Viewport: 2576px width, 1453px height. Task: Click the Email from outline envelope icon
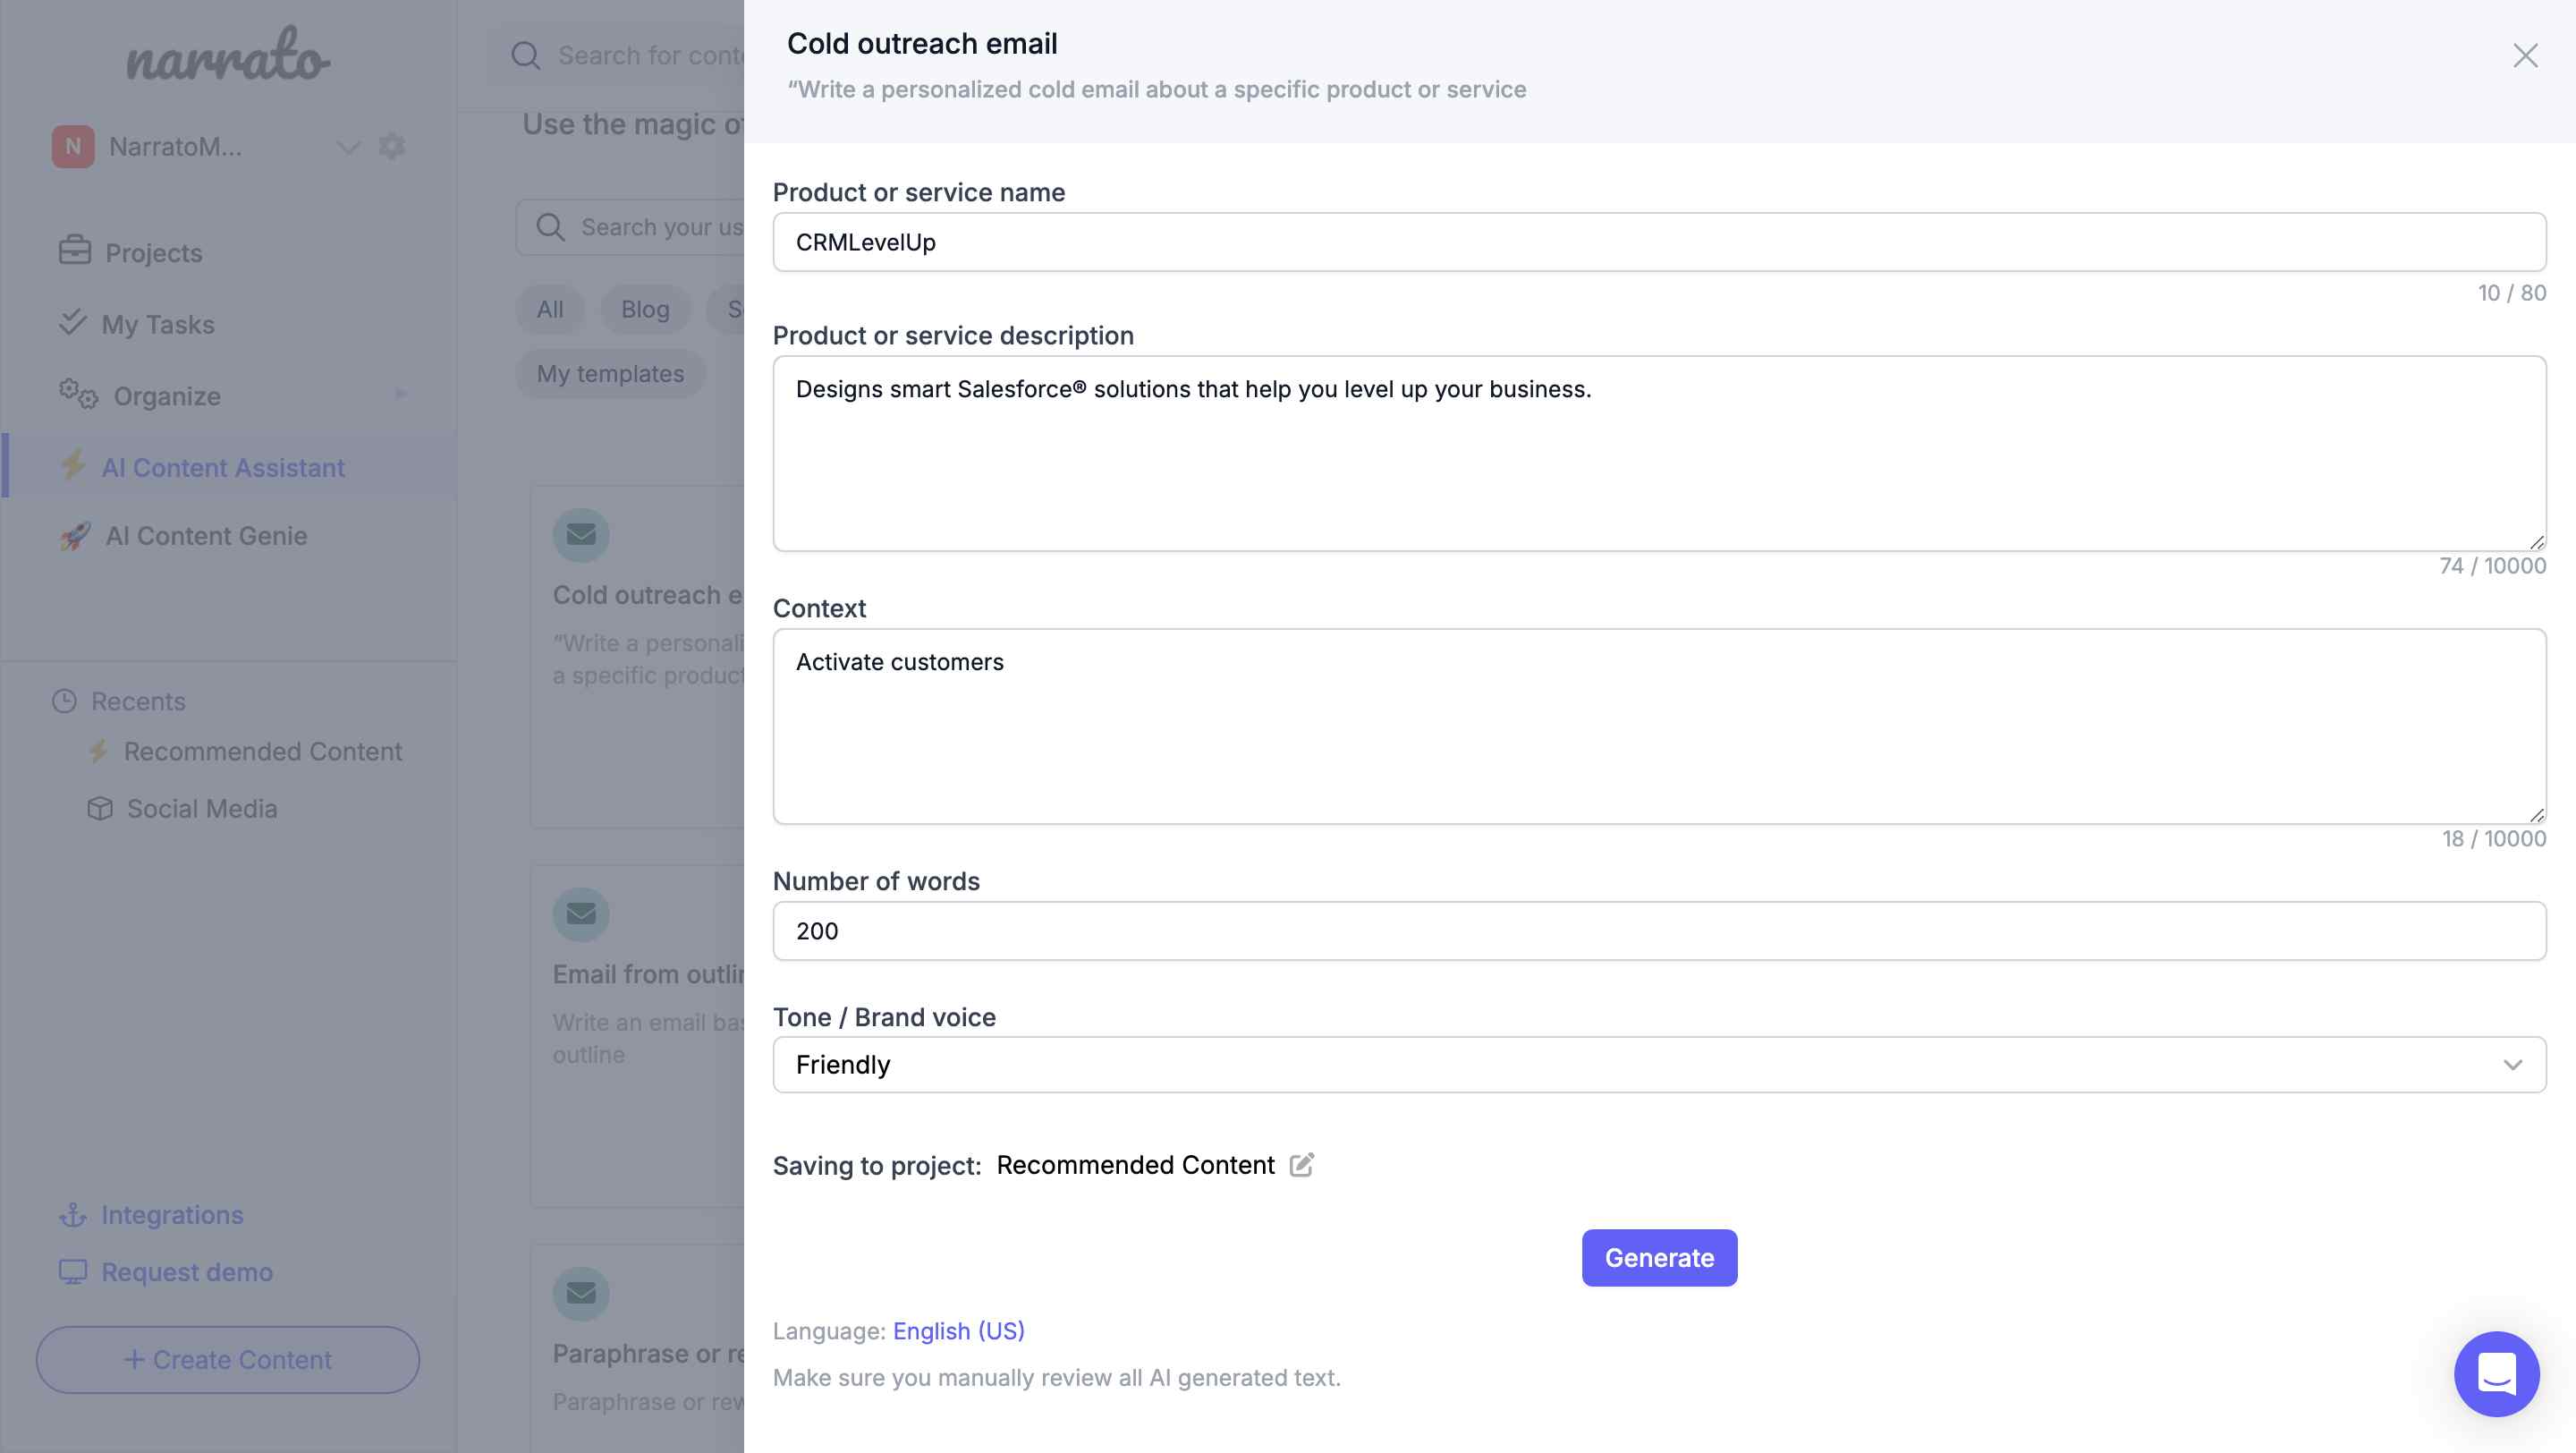[x=581, y=913]
